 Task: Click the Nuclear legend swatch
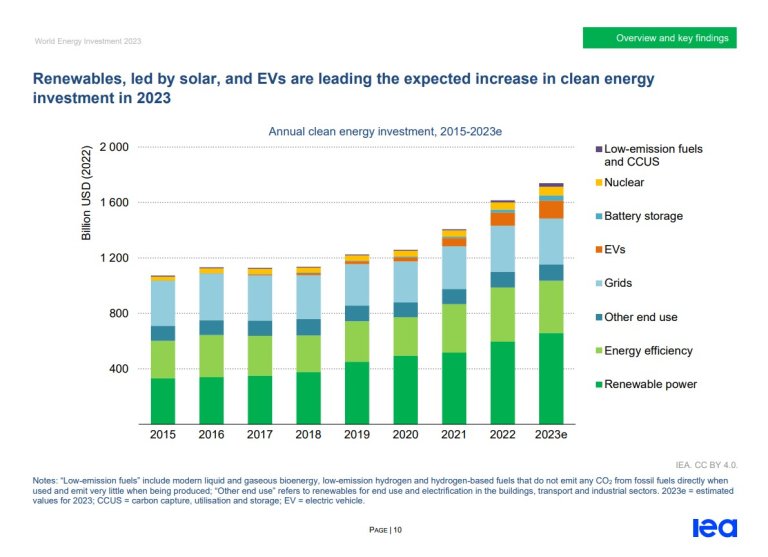click(599, 183)
